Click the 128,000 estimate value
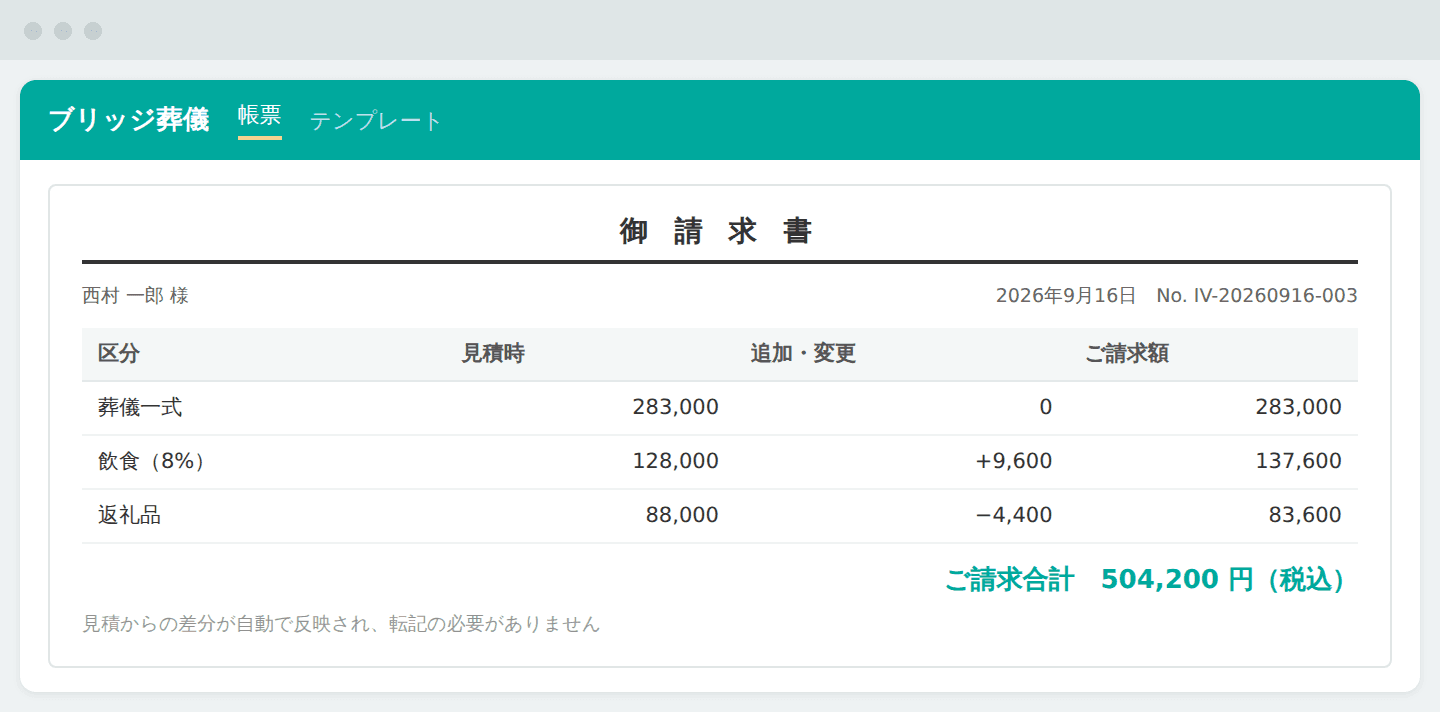 coord(676,461)
